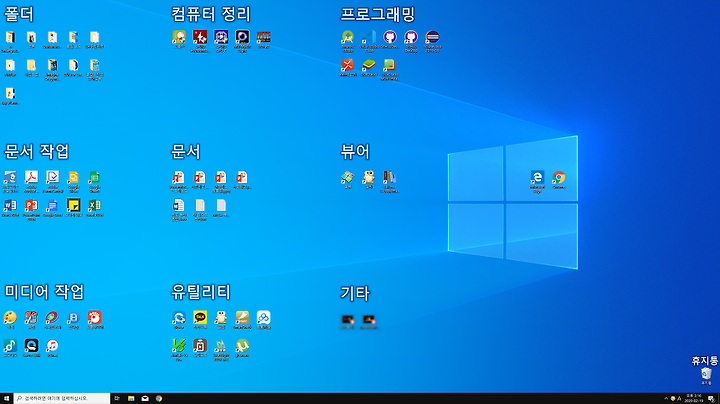Select the Word 2016 shortcut
Image resolution: width=720 pixels, height=404 pixels.
click(10, 205)
